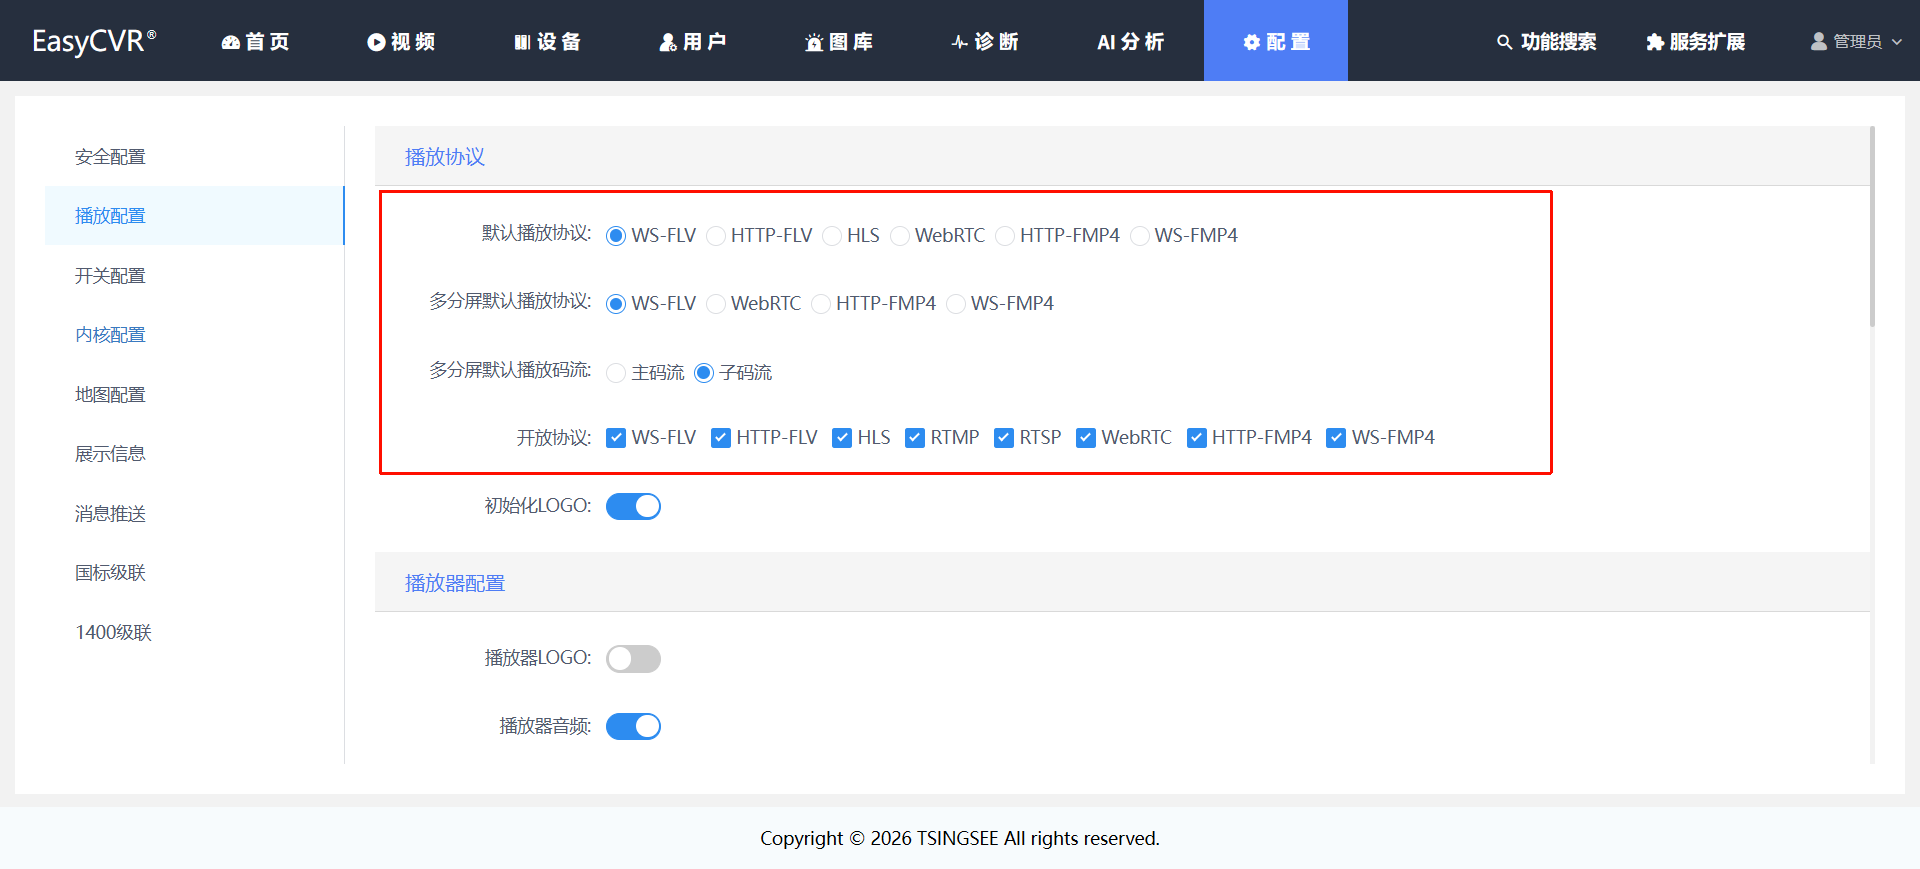
Task: Click the TSINGSEE copyright footer text
Action: (960, 838)
